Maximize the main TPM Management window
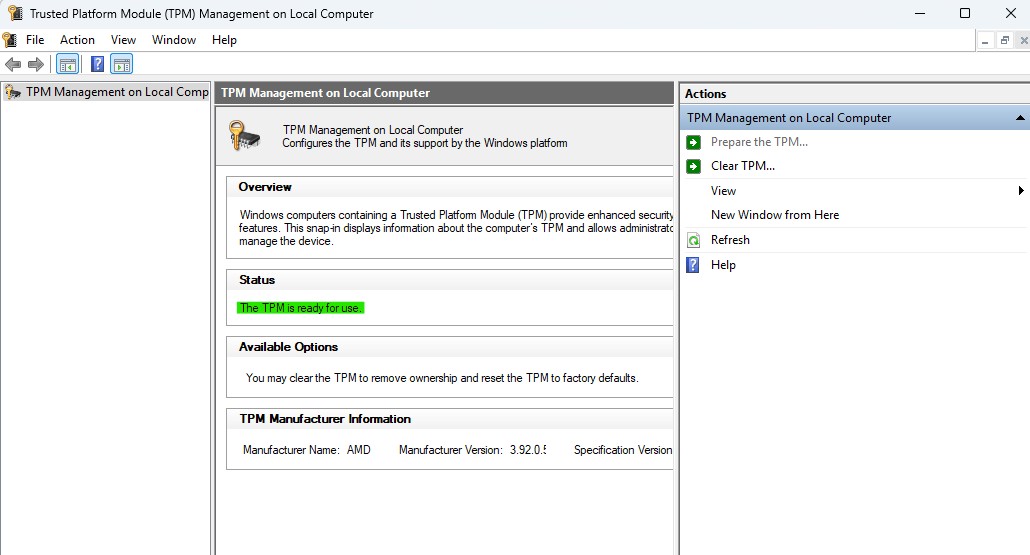Viewport: 1030px width, 555px height. click(965, 13)
